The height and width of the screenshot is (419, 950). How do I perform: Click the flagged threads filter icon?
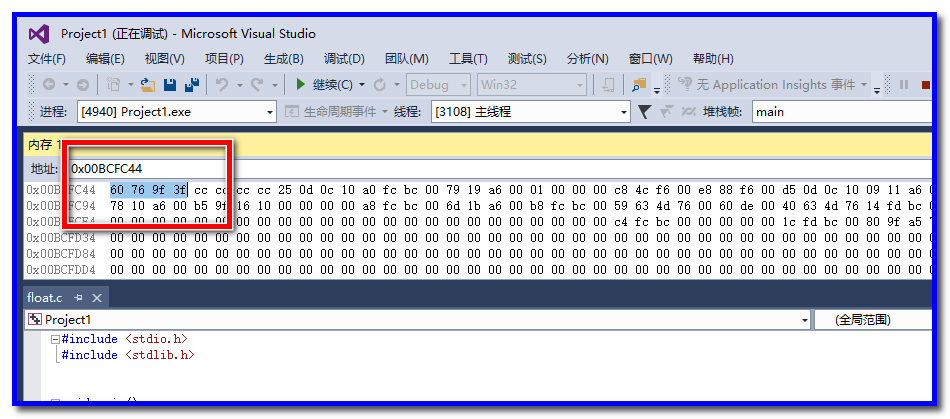[666, 111]
